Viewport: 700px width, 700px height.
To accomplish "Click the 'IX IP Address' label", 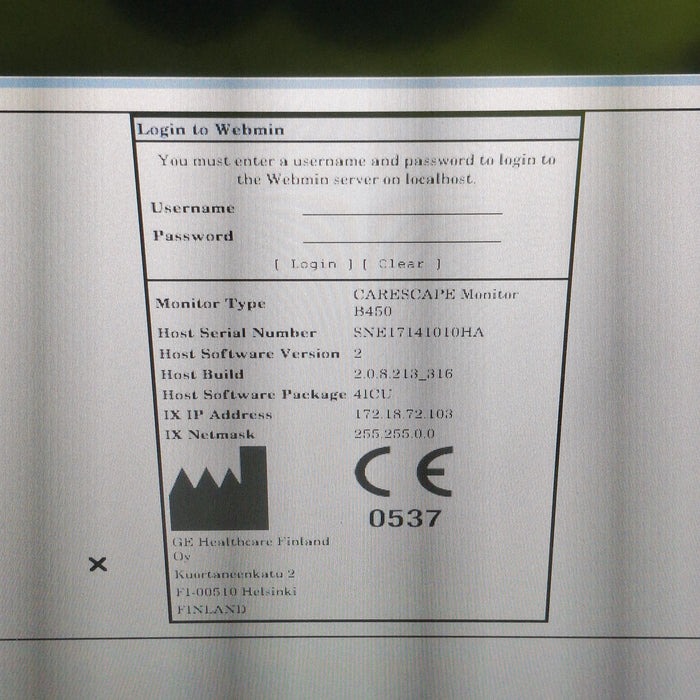I will pyautogui.click(x=217, y=415).
